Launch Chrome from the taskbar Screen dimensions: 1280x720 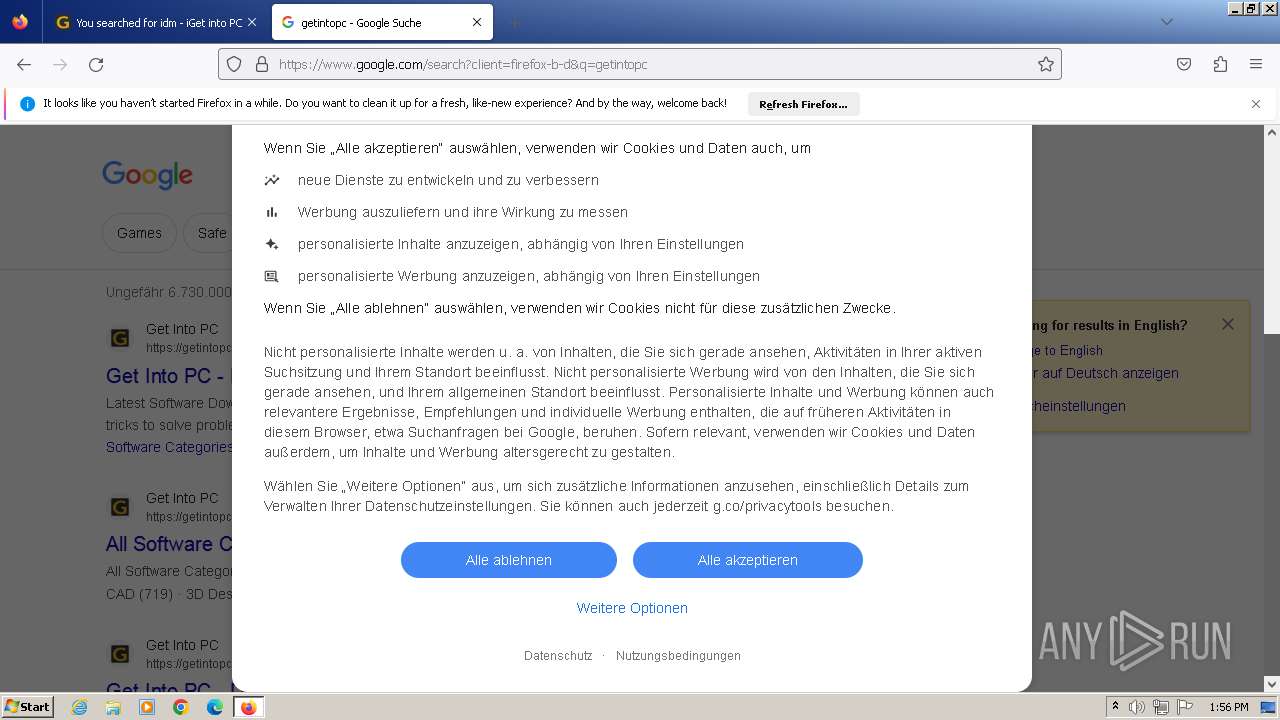click(181, 707)
